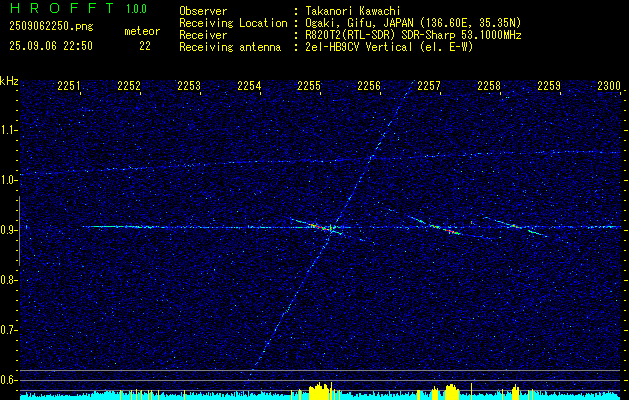Click the meteor label
The width and height of the screenshot is (629, 400).
142,31
